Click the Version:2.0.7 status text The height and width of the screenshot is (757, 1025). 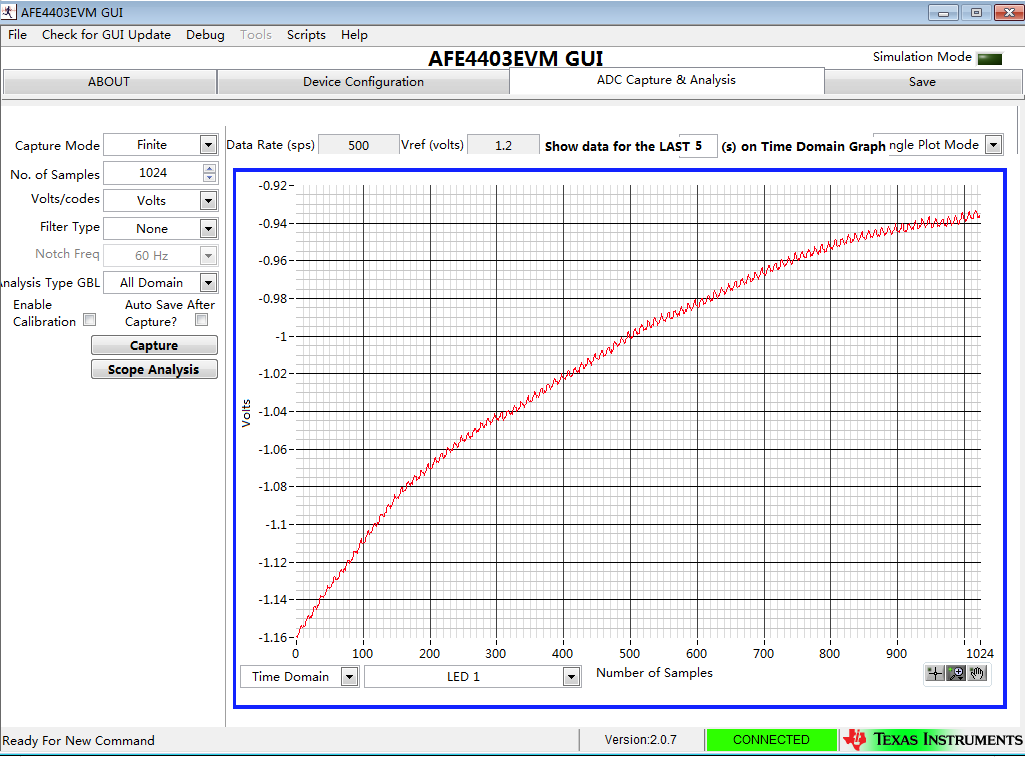click(x=641, y=739)
